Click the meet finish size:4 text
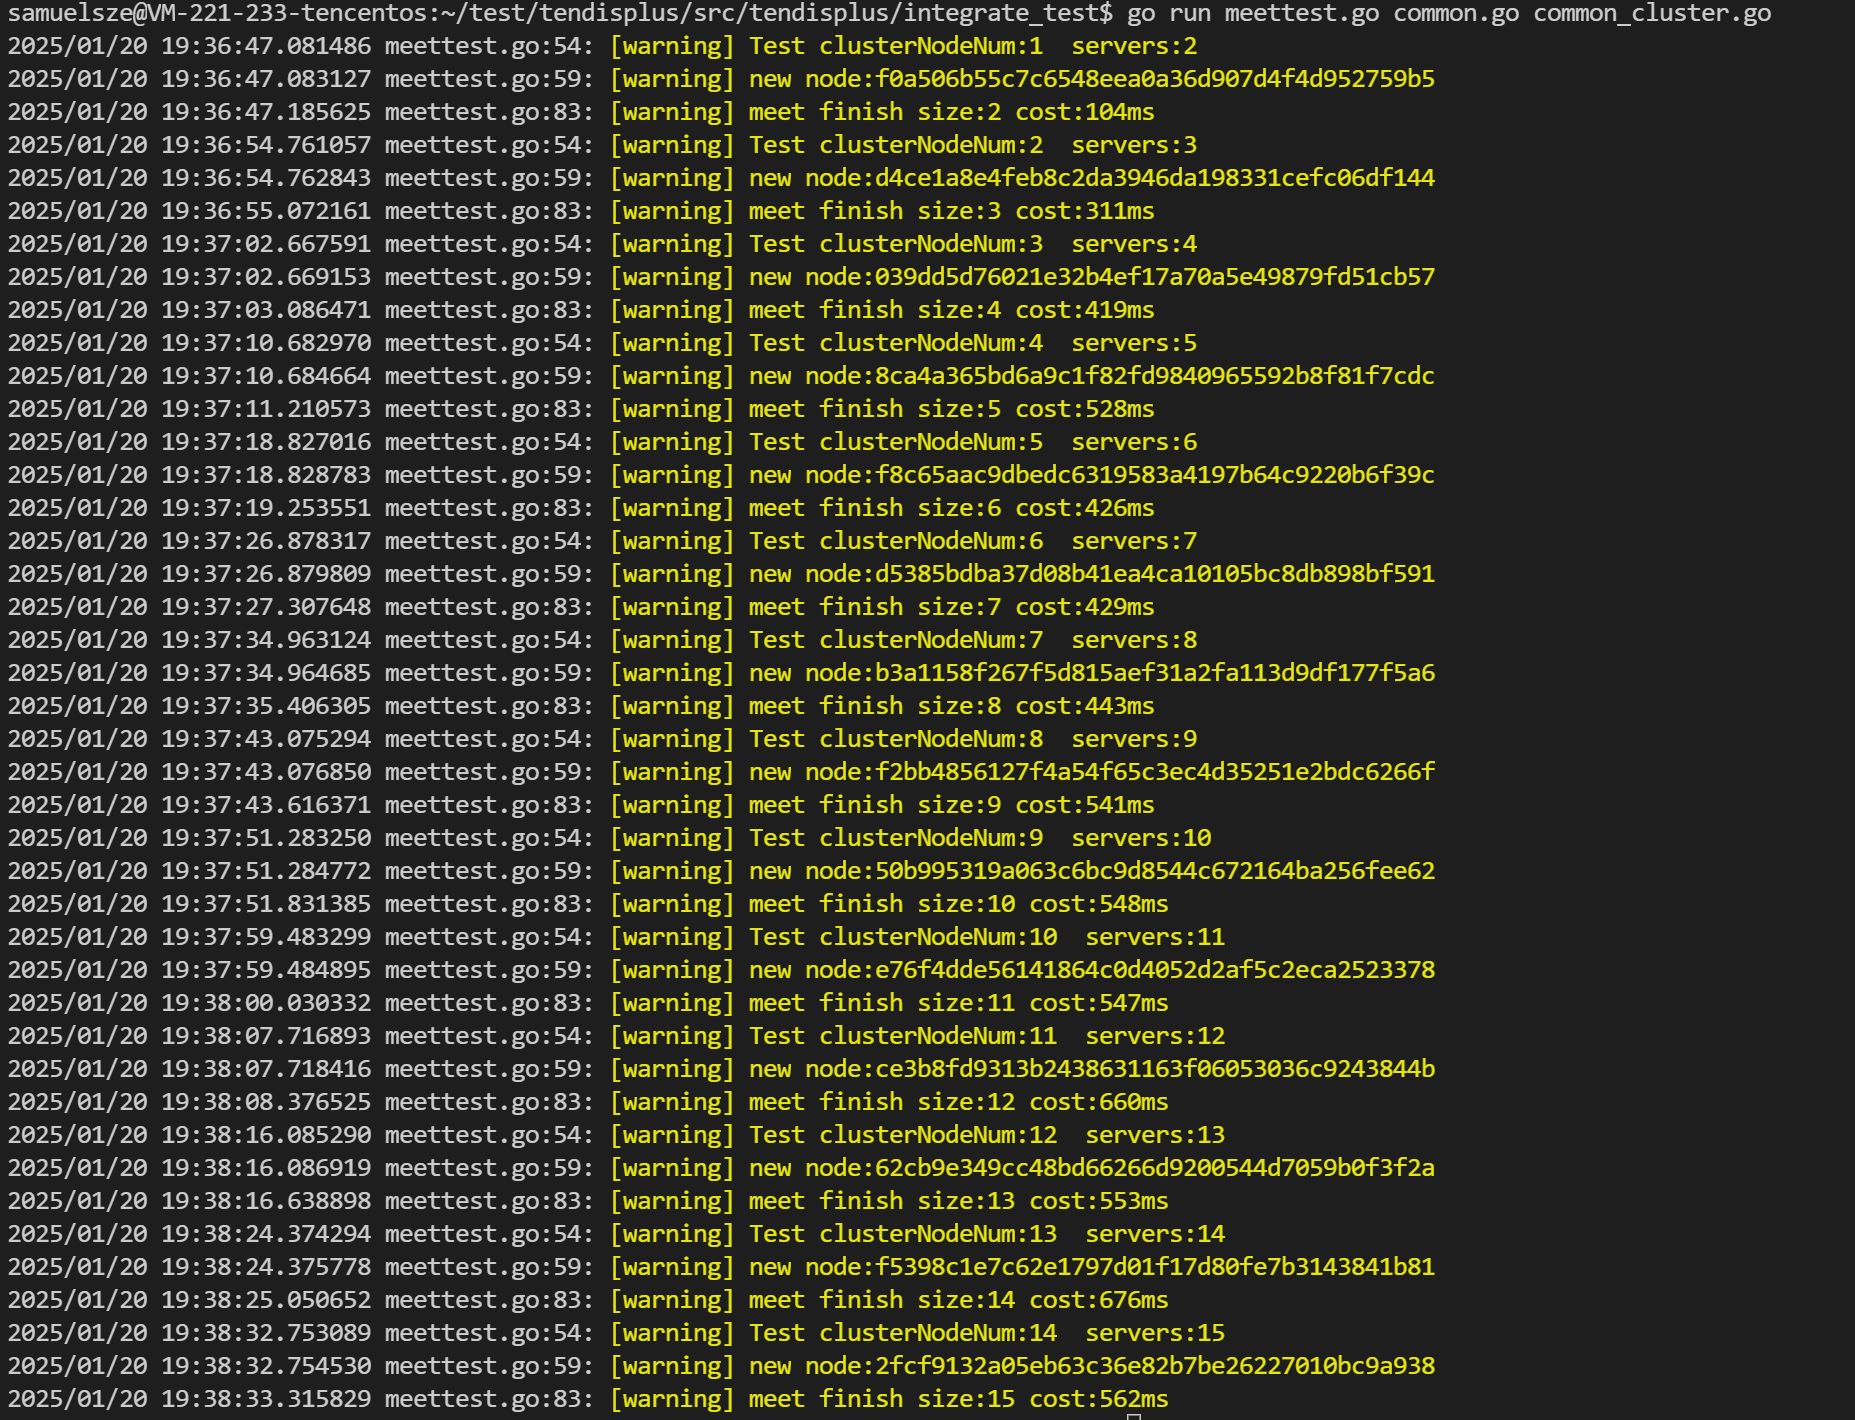The width and height of the screenshot is (1855, 1420). pos(874,310)
